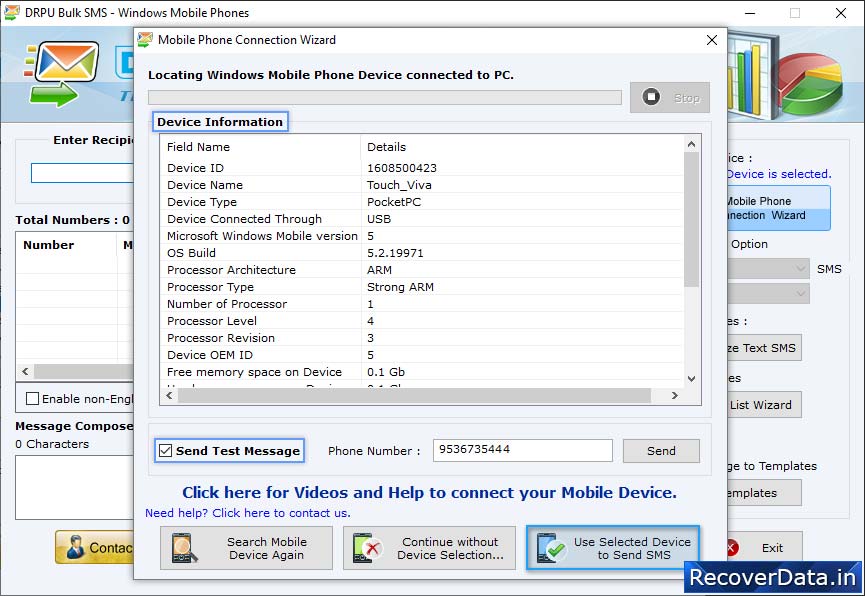Click Enter Recipient number field in main window
865x596 pixels.
point(82,173)
